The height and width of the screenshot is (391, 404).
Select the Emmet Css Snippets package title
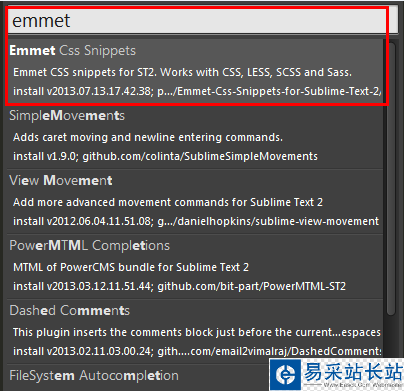[x=73, y=51]
